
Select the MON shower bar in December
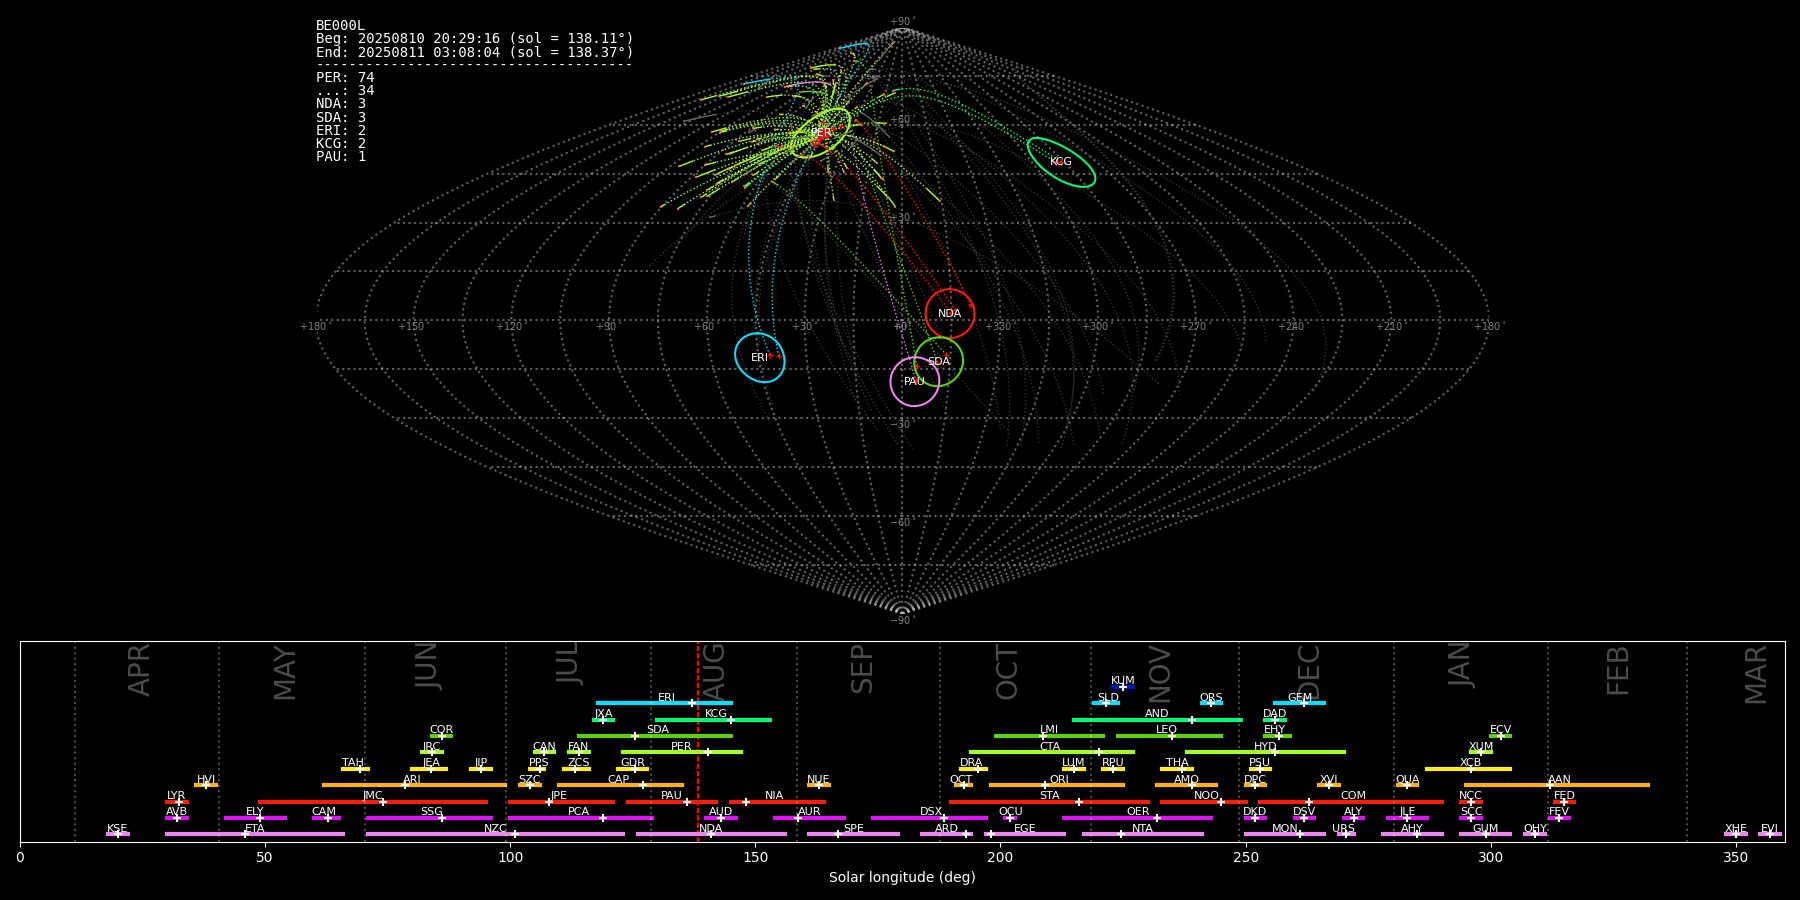tap(1285, 834)
